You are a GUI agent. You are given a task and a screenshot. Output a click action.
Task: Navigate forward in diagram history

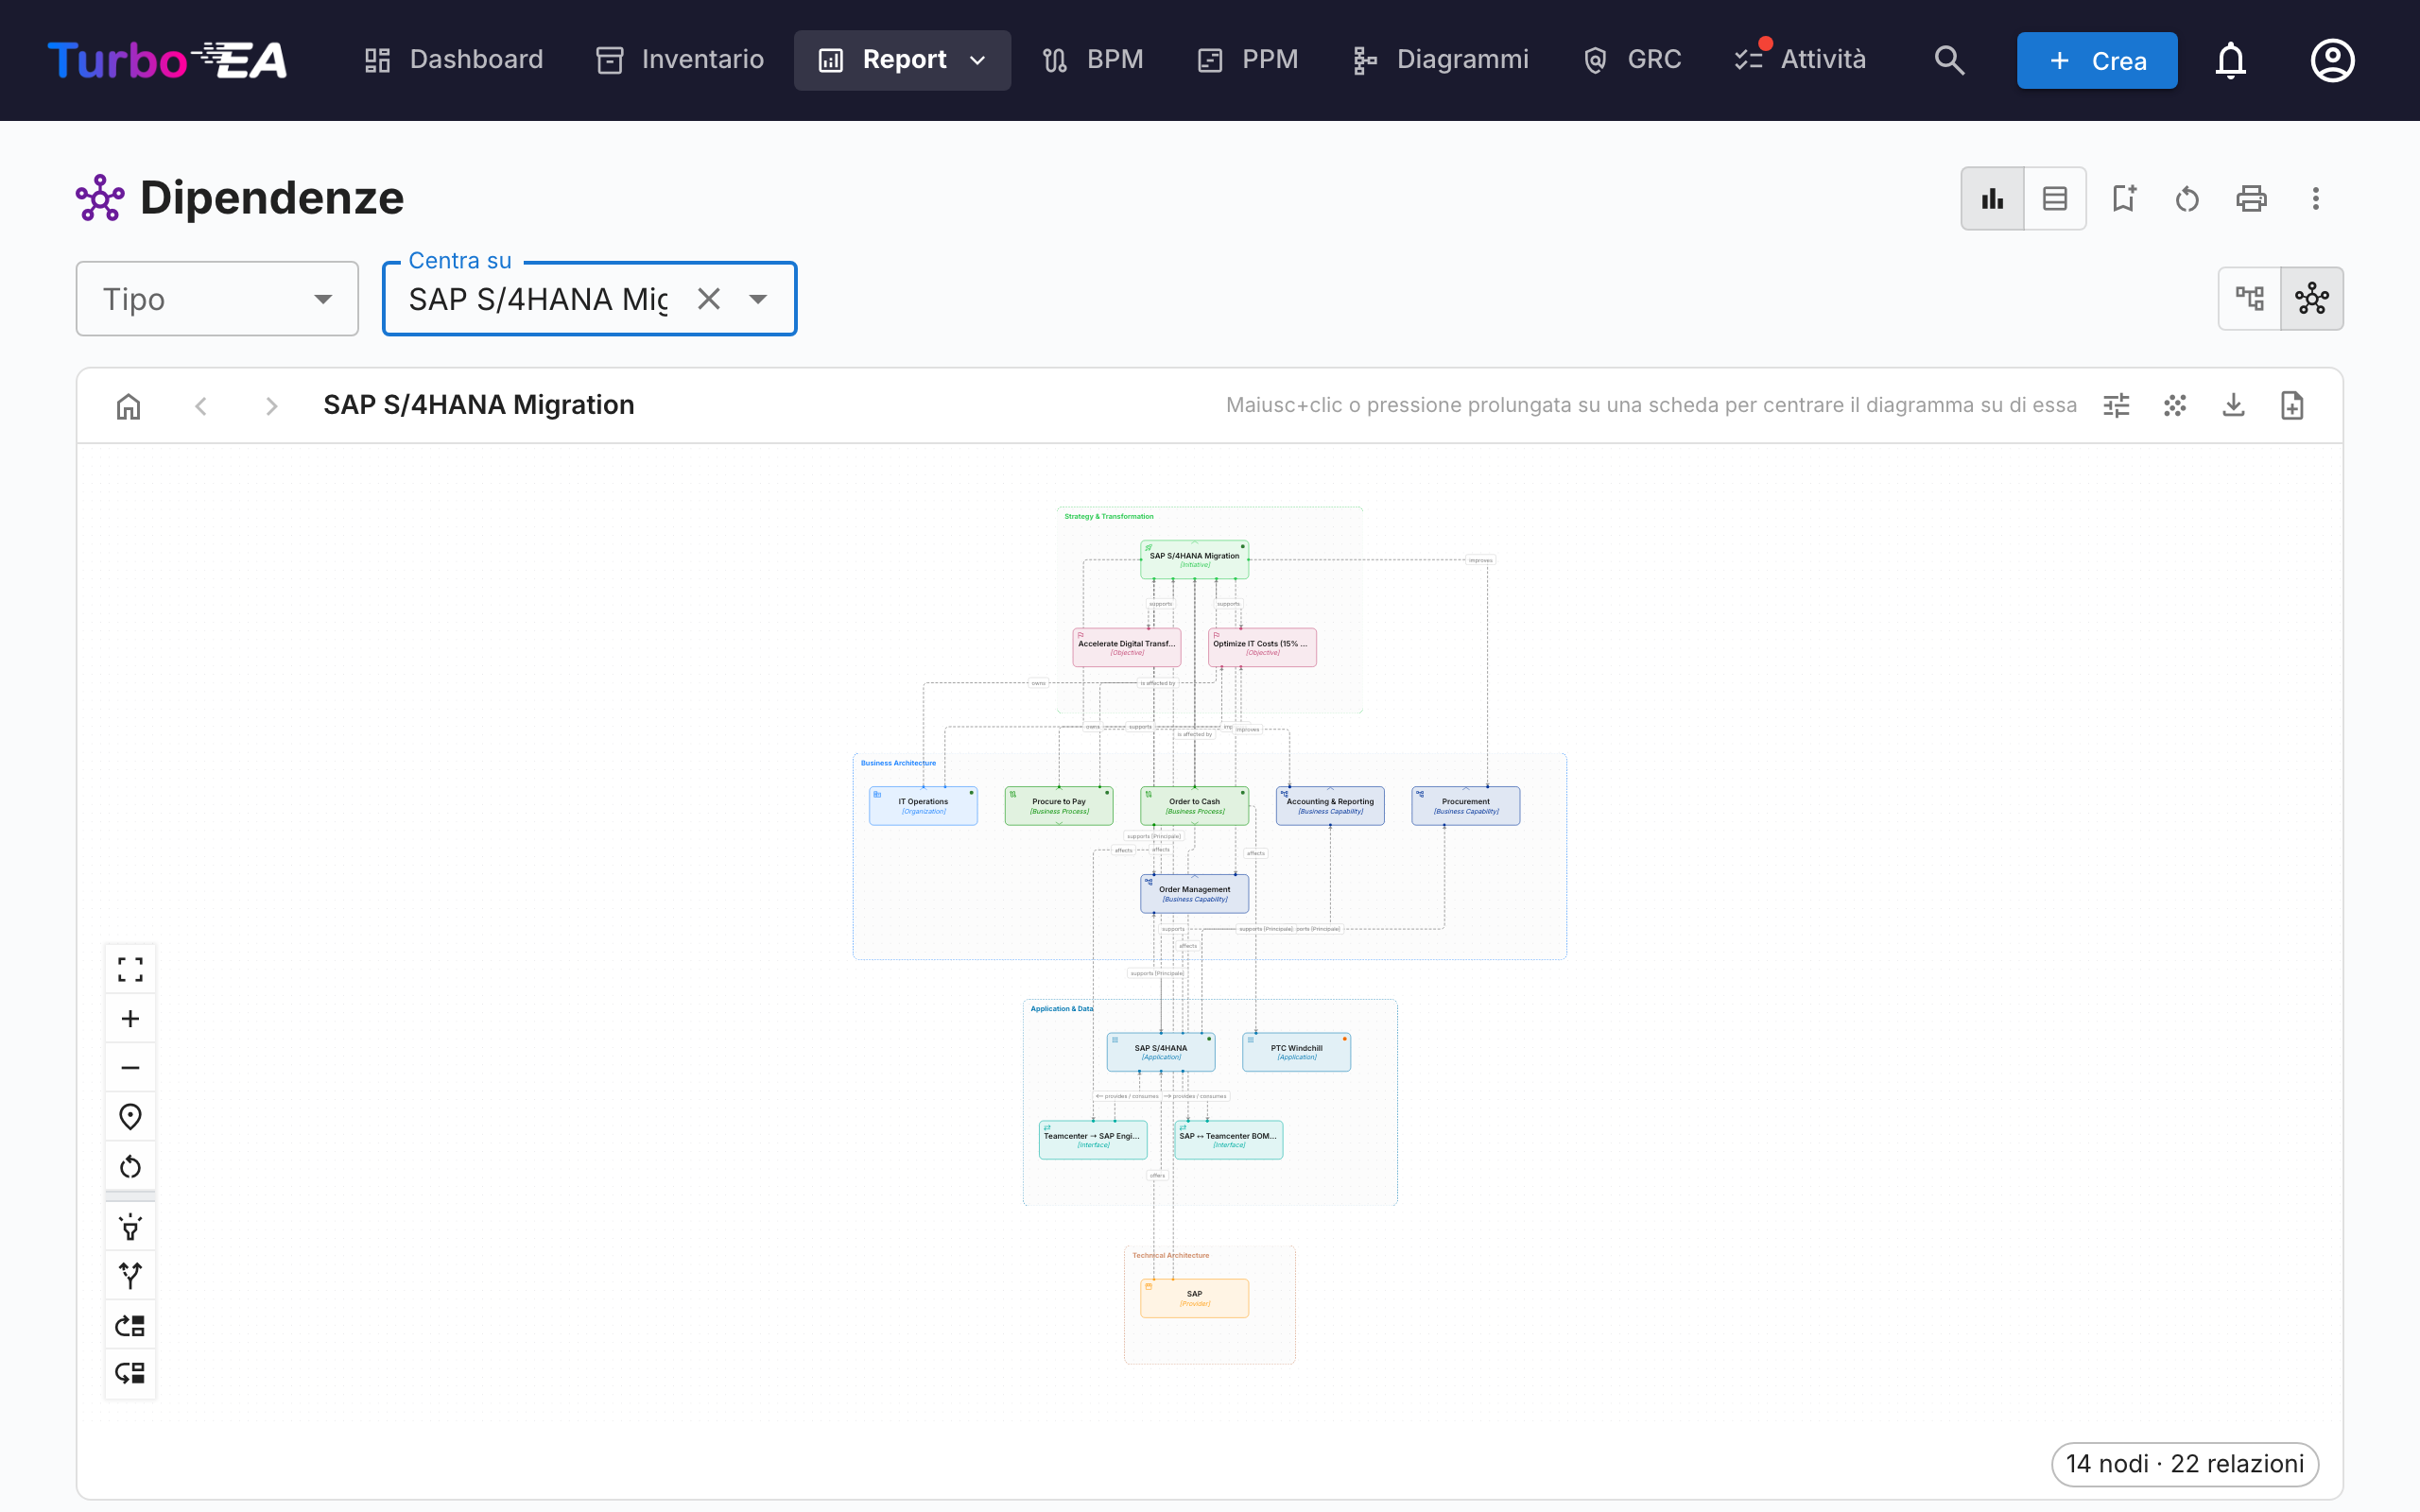click(x=271, y=405)
